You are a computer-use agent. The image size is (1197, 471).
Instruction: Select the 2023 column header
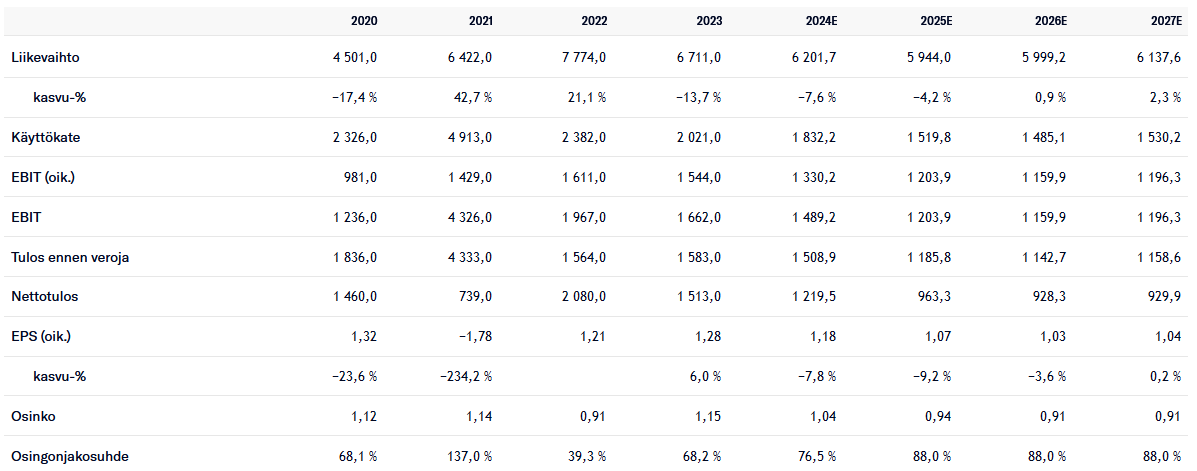click(708, 20)
